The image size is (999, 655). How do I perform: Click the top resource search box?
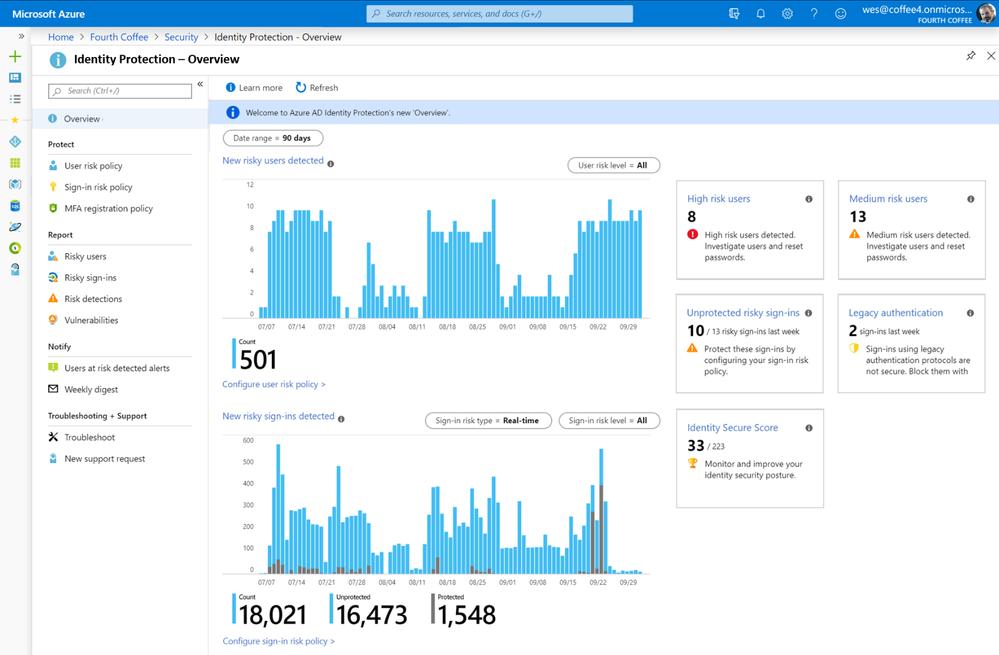pos(500,13)
